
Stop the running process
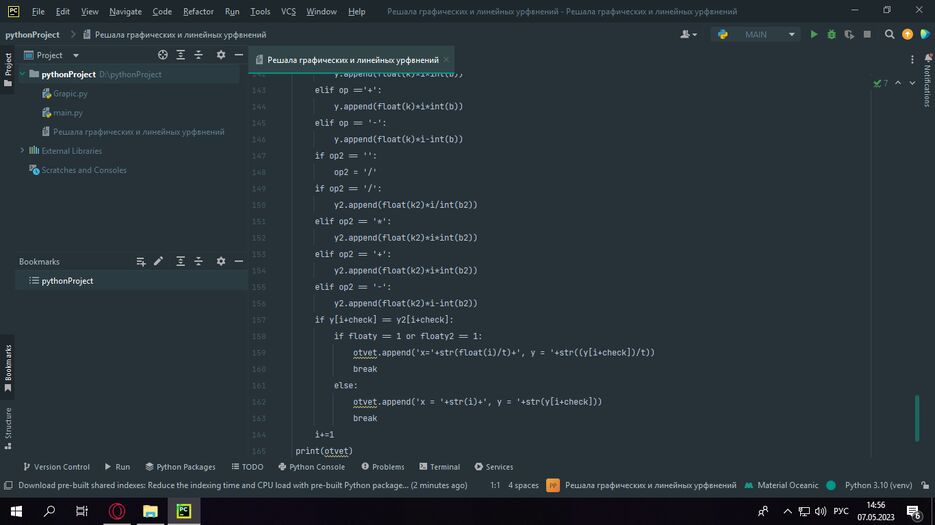[x=867, y=35]
